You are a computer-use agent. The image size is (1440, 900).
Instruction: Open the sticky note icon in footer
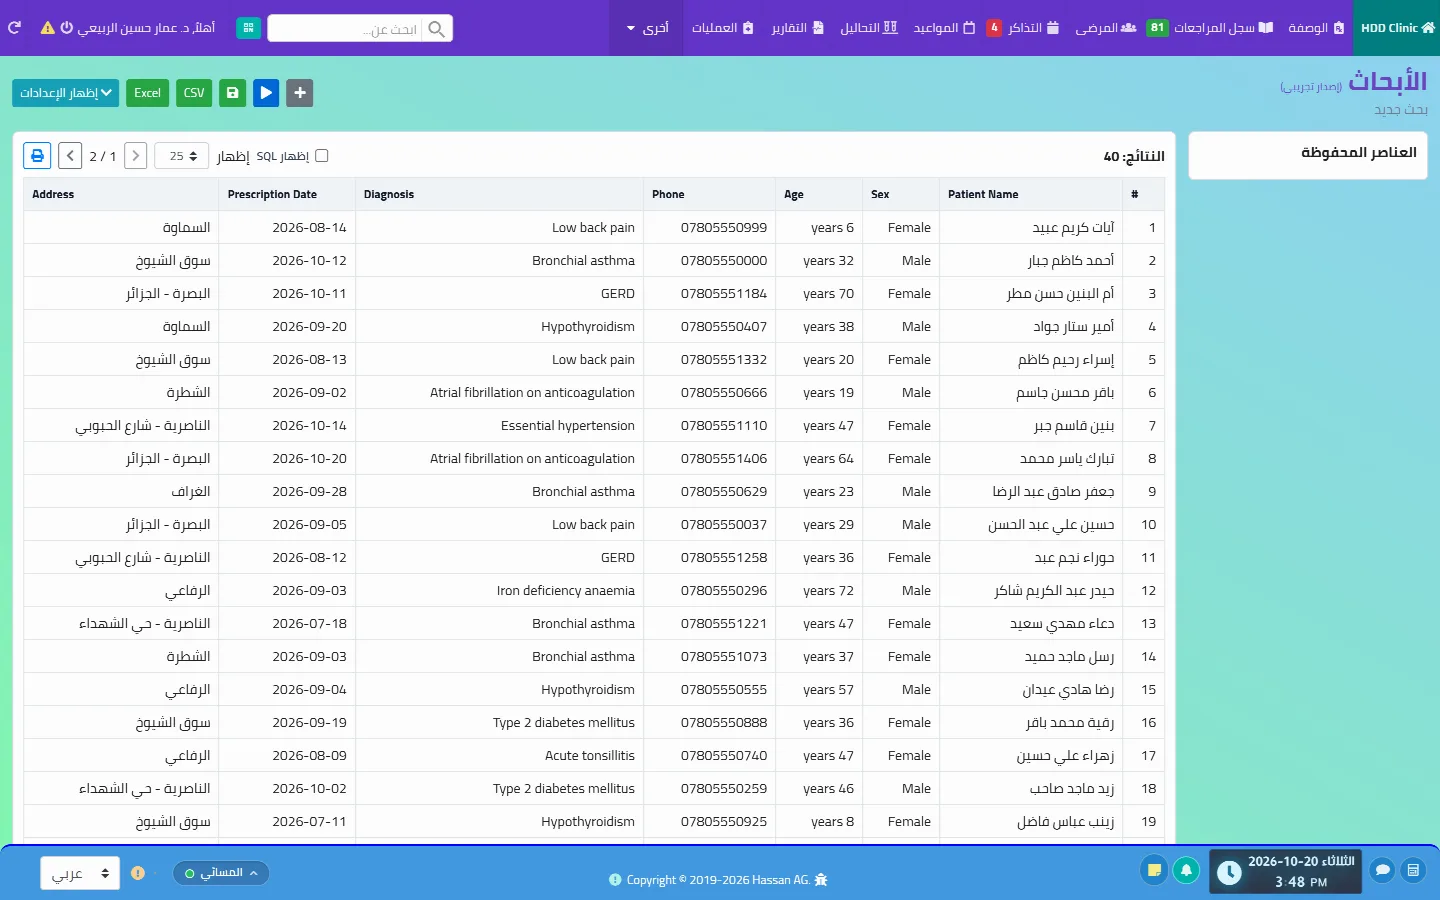(1154, 871)
